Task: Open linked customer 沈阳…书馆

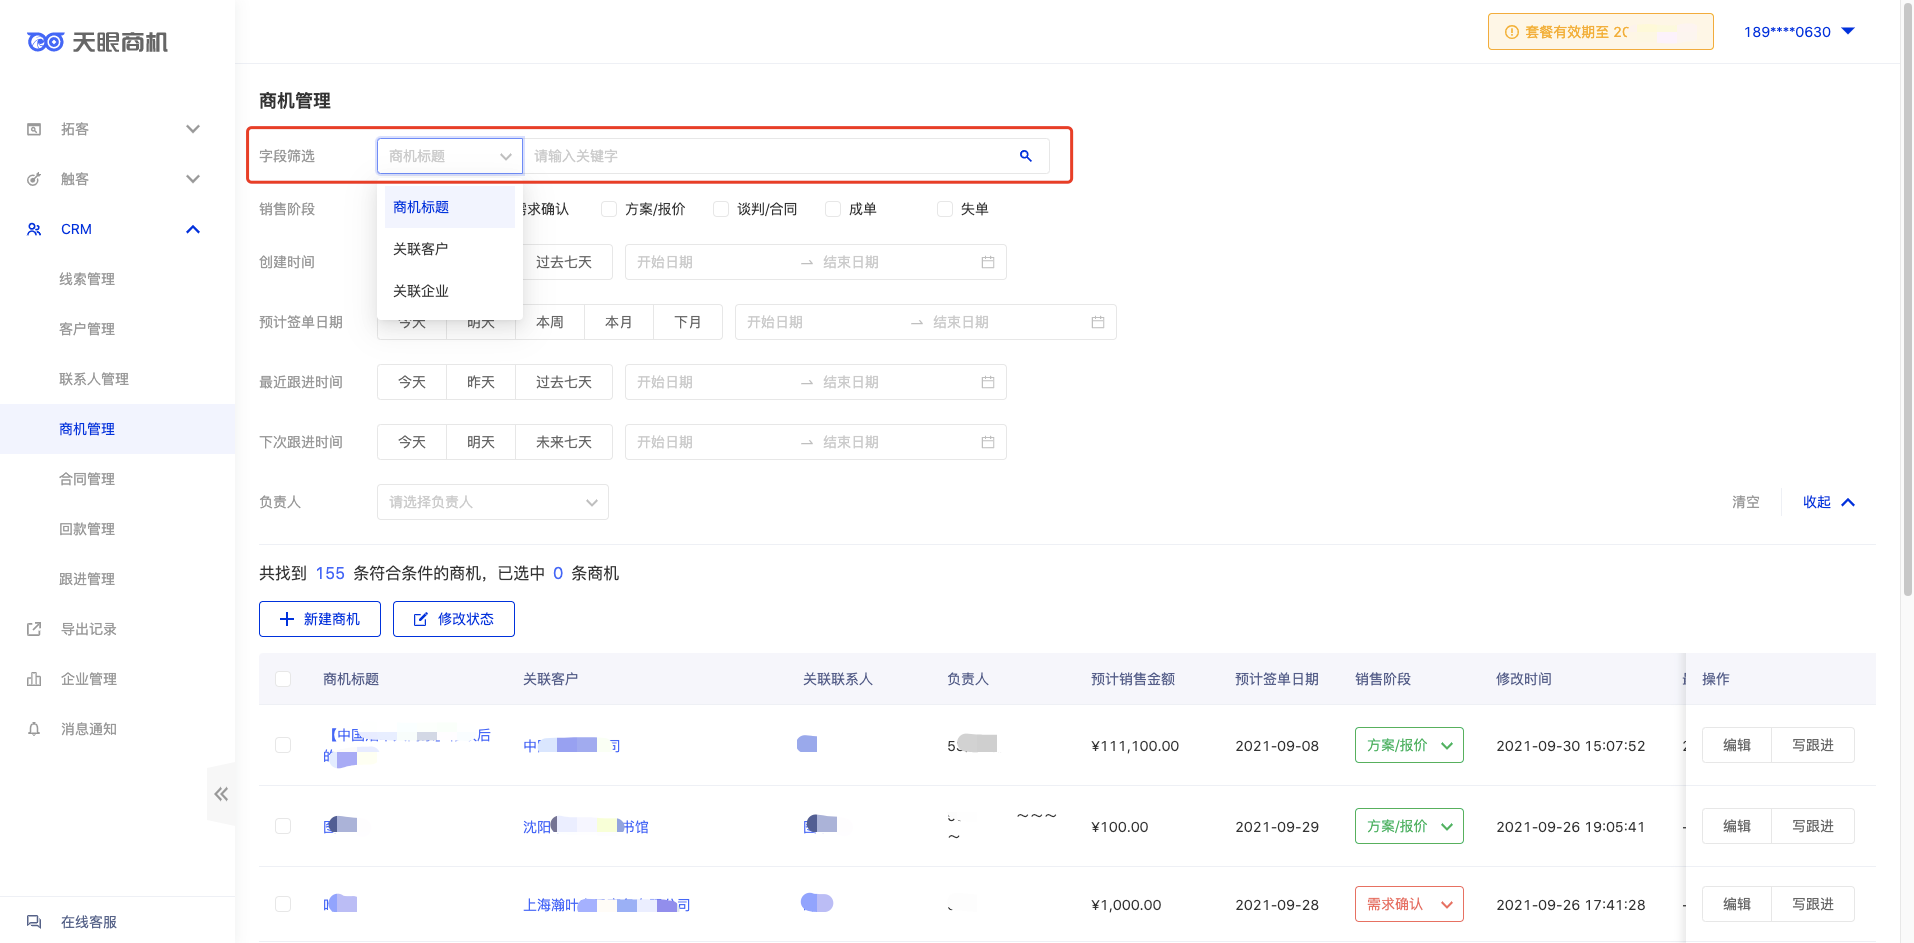Action: (585, 826)
